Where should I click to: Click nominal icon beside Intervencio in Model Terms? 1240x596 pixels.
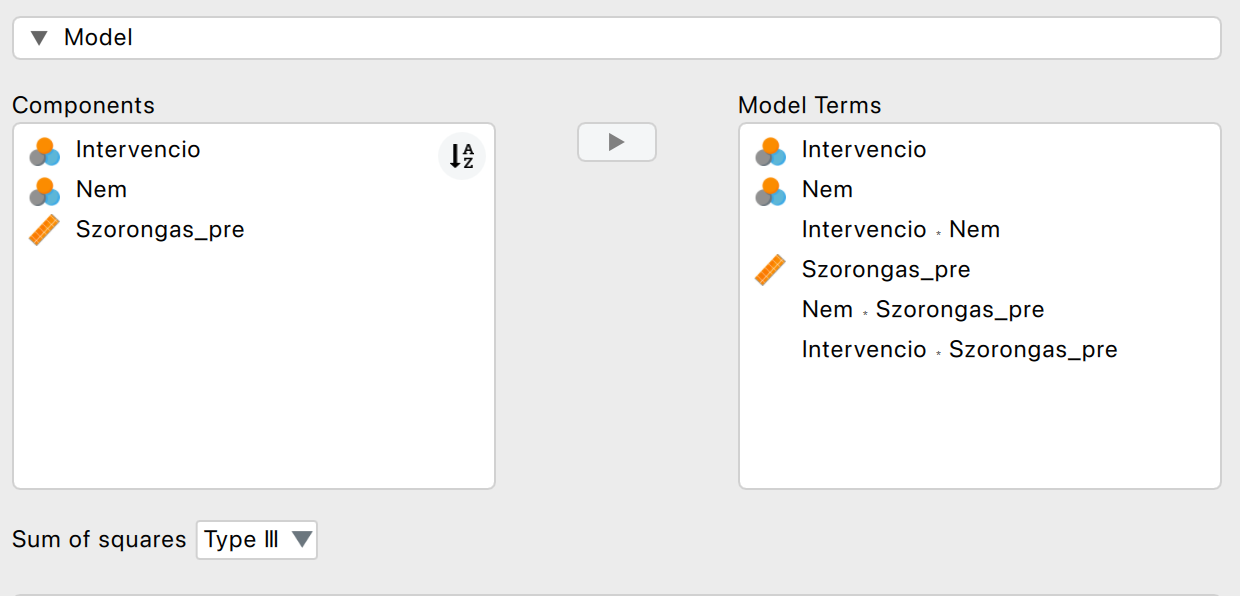coord(769,151)
